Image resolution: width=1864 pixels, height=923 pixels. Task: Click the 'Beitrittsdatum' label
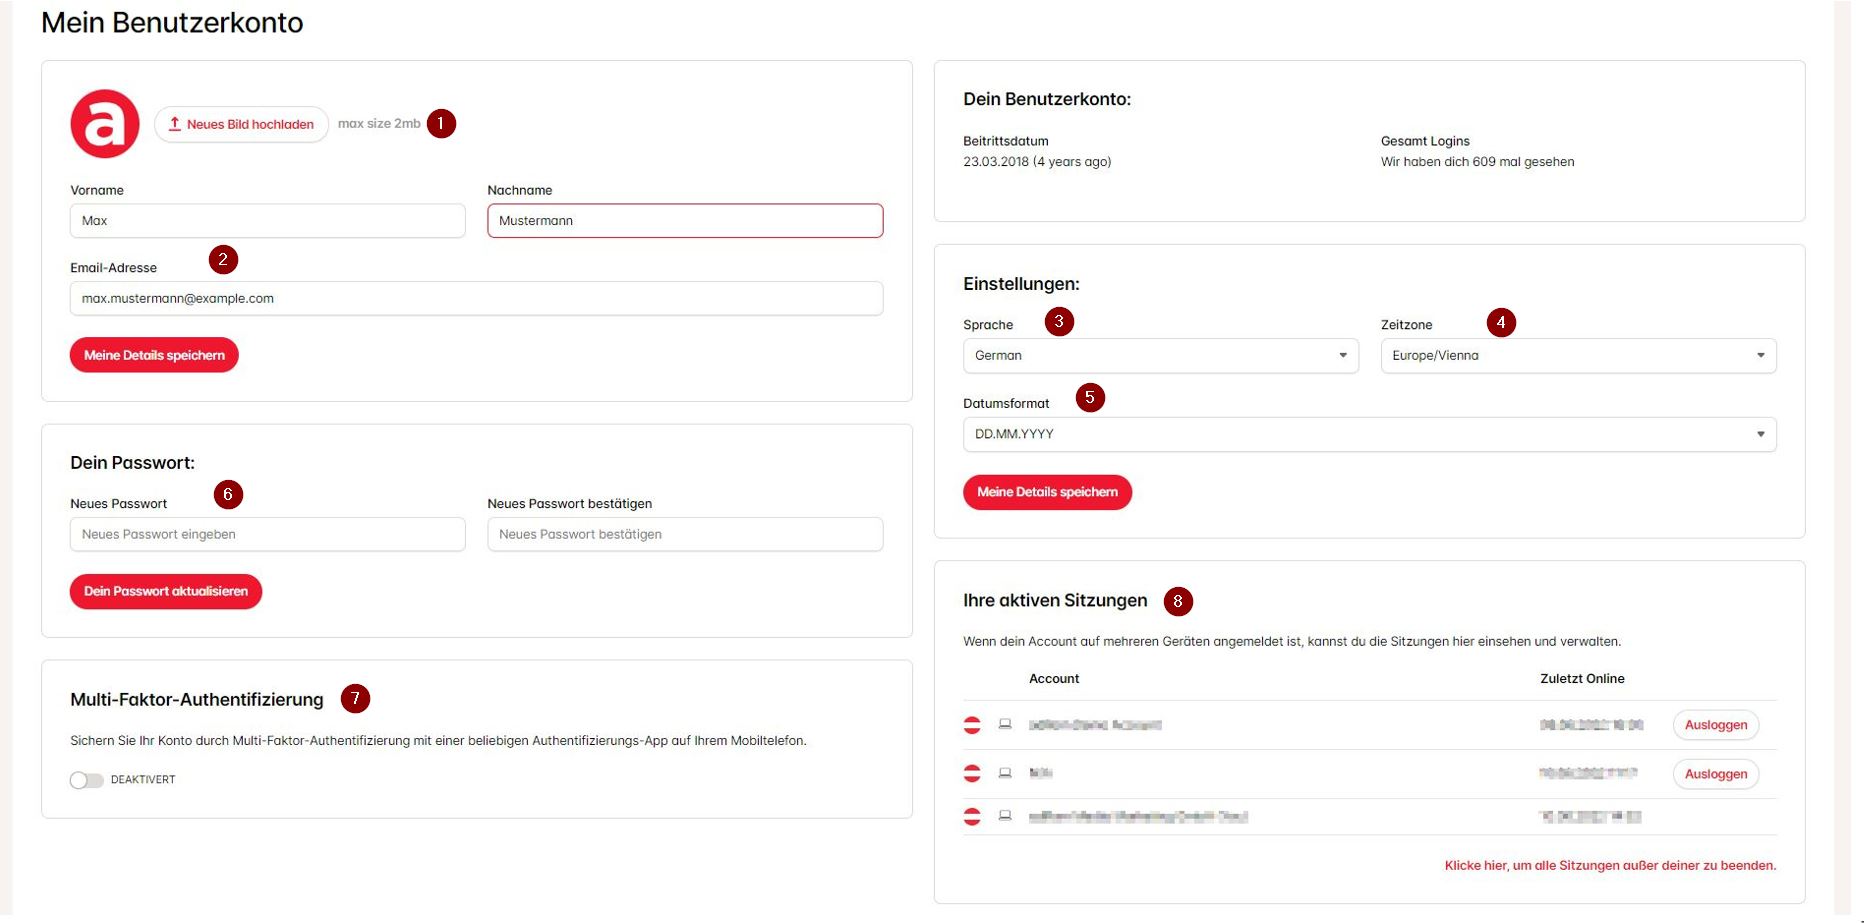pyautogui.click(x=1006, y=141)
